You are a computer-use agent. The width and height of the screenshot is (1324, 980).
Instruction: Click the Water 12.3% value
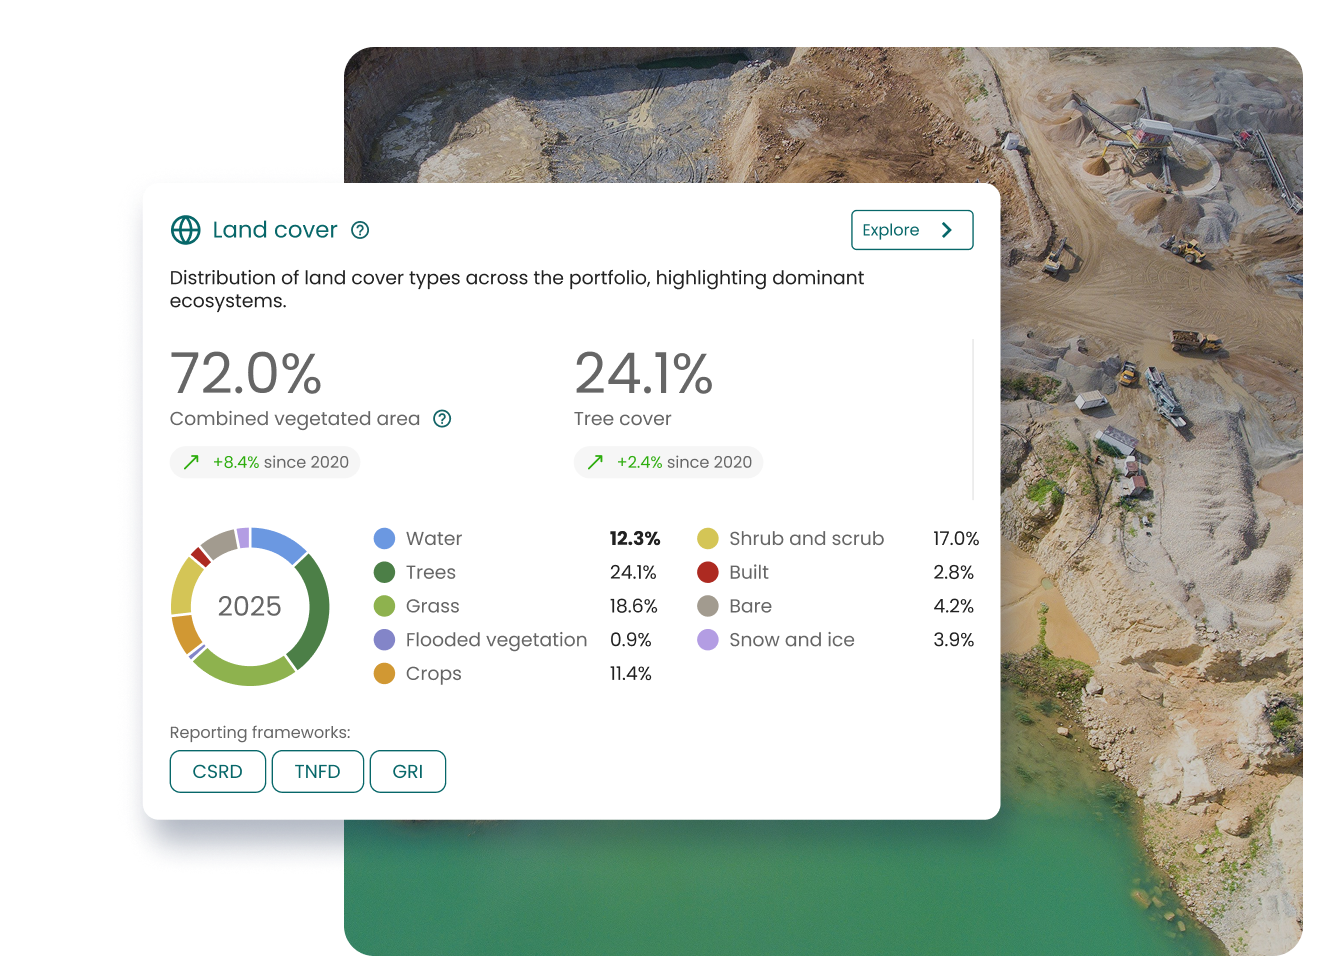pyautogui.click(x=635, y=539)
